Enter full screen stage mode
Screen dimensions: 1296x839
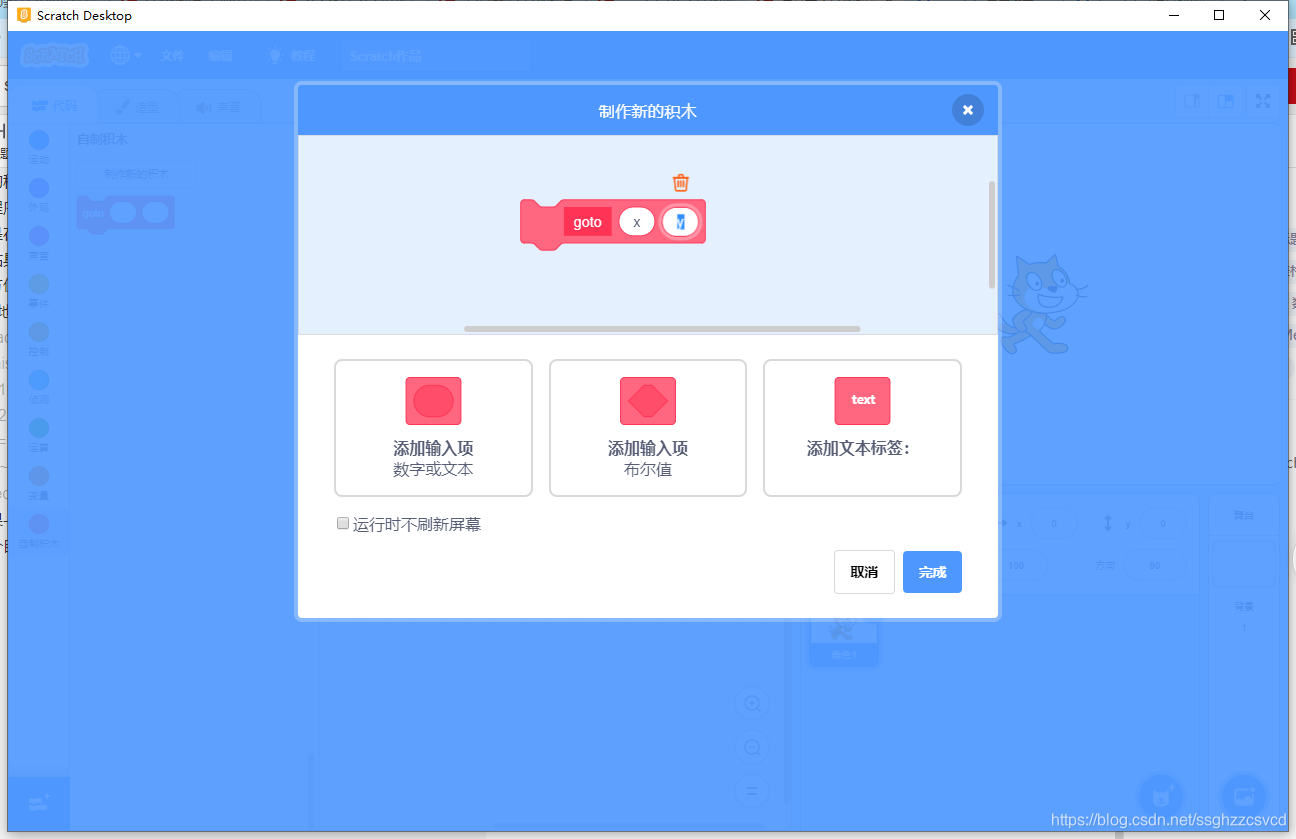(x=1263, y=101)
